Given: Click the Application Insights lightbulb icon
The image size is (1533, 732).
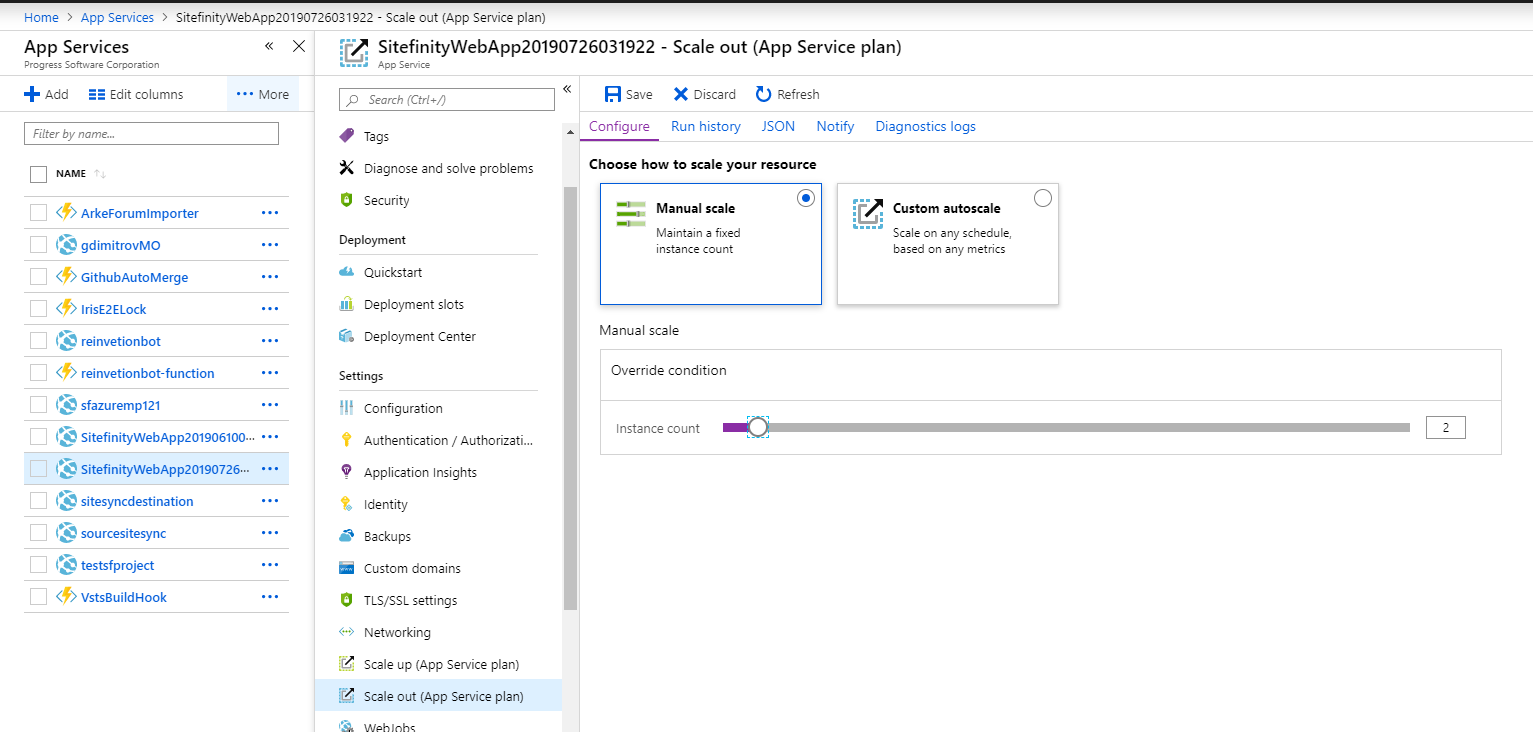Looking at the screenshot, I should click(x=347, y=472).
